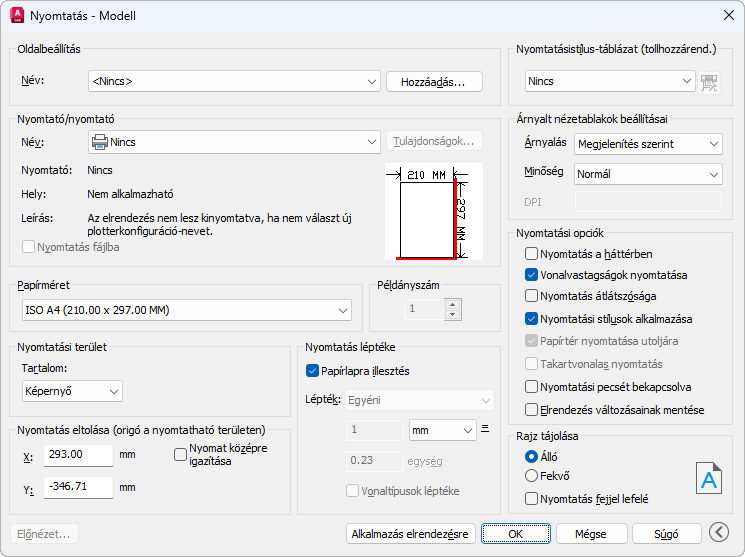The image size is (745, 557).
Task: Click Alkalmazás elrendezésre button
Action: click(x=410, y=534)
